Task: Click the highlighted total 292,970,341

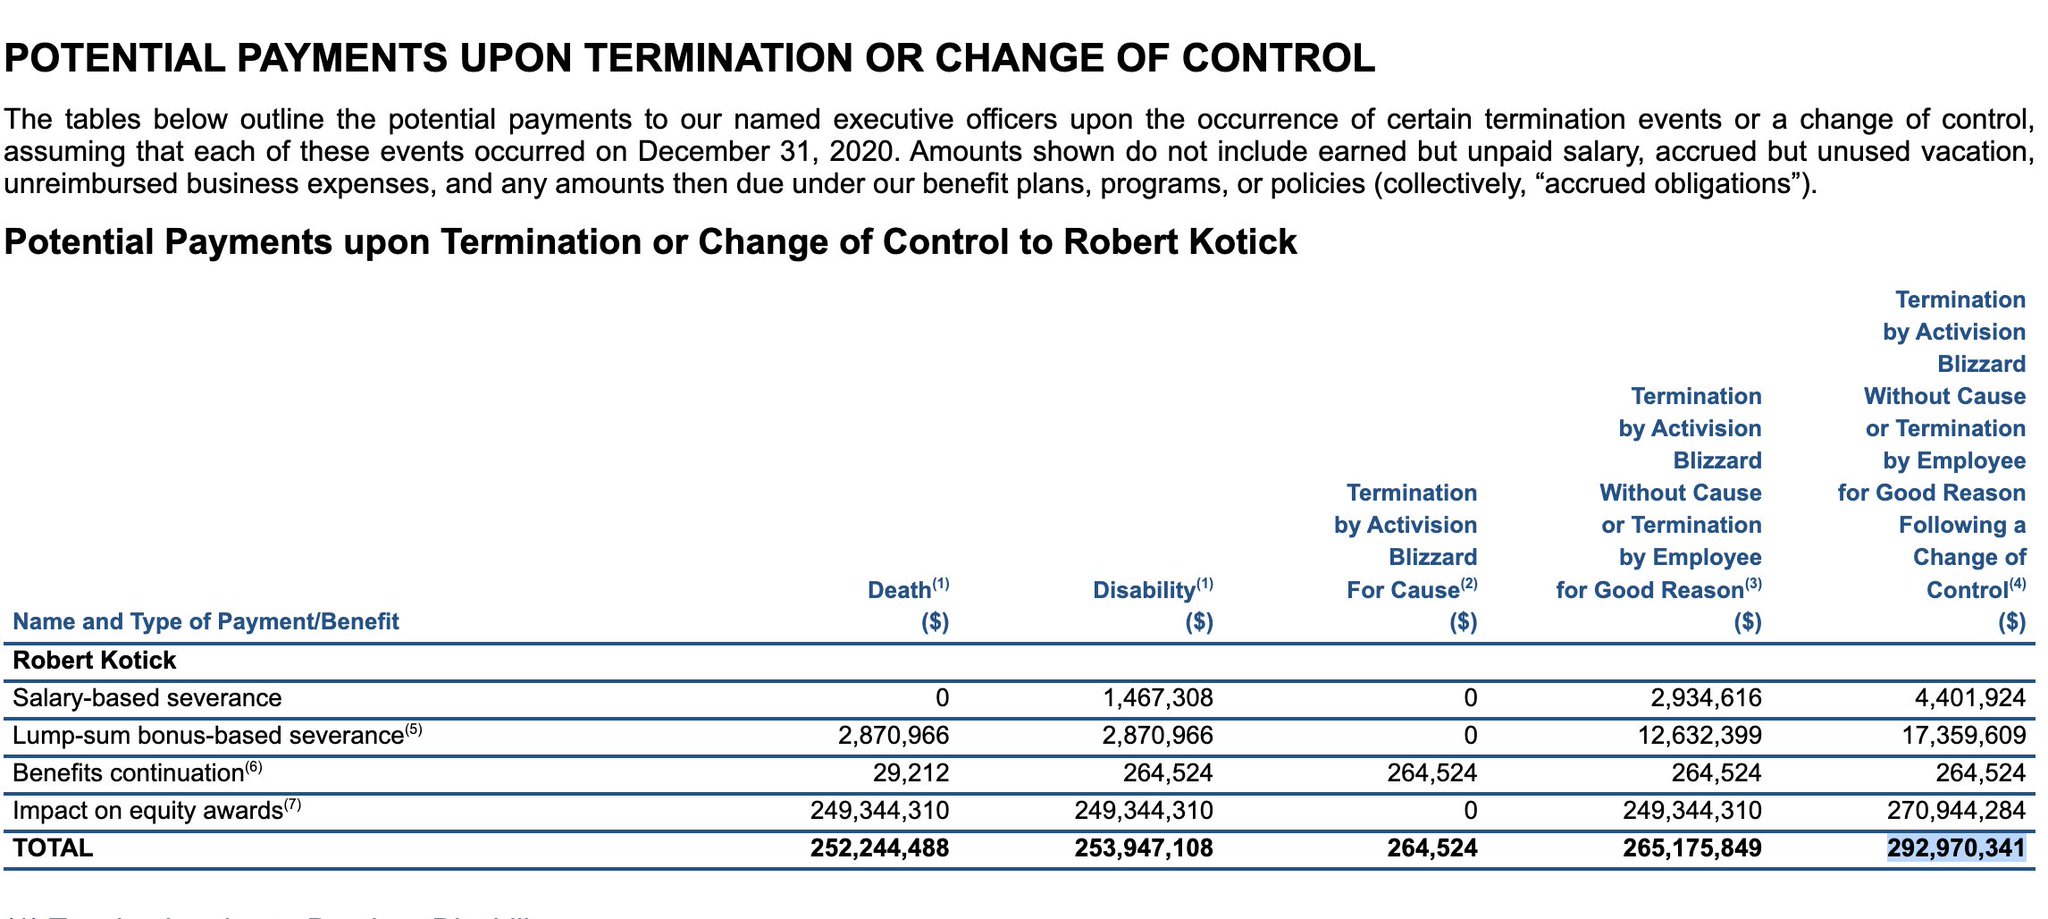Action: [x=1956, y=848]
